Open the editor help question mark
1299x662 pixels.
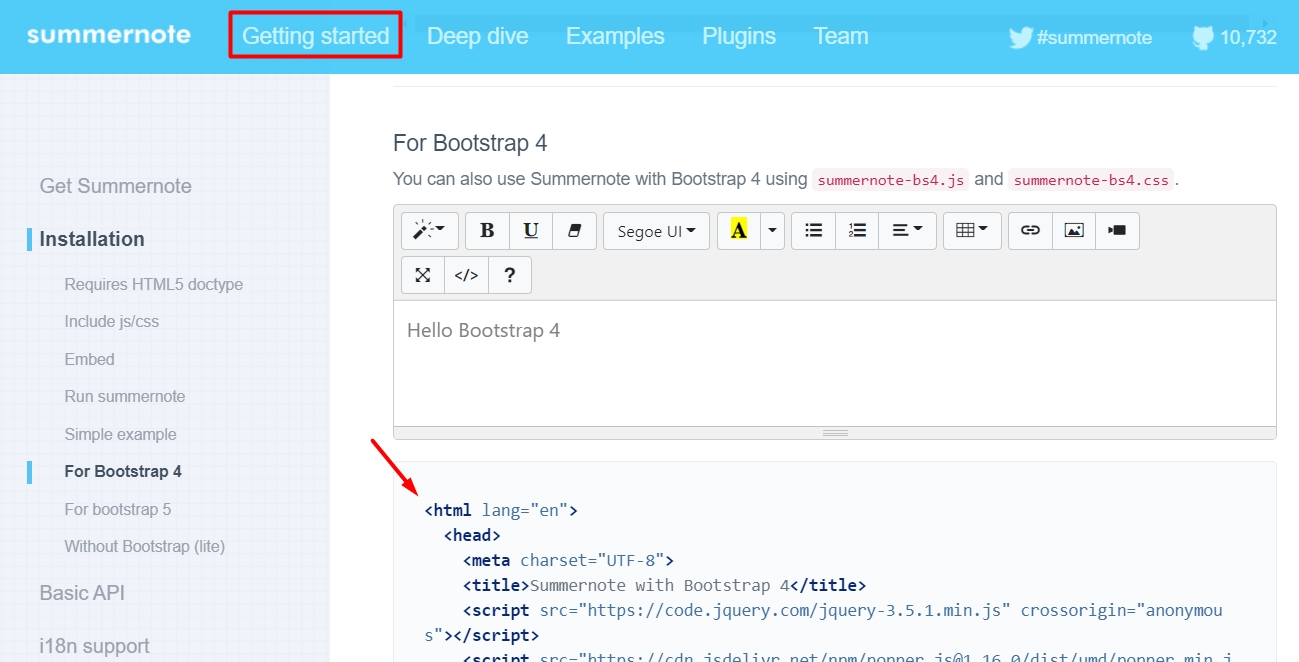pyautogui.click(x=509, y=275)
